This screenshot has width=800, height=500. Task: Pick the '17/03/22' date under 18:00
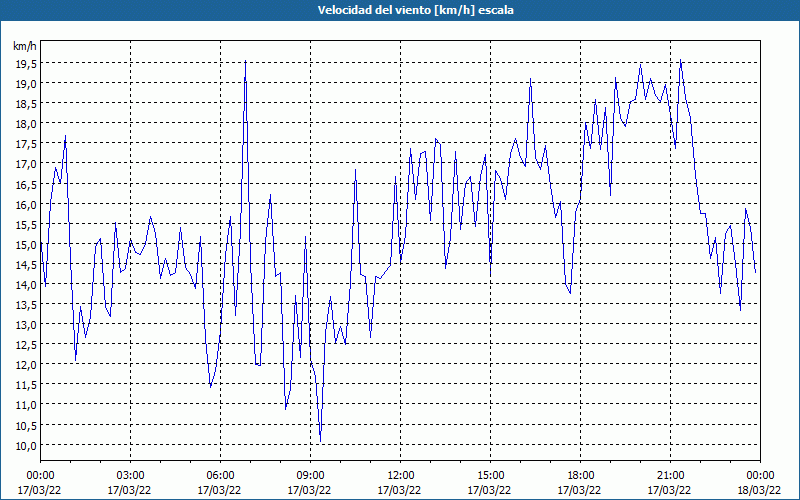click(579, 490)
